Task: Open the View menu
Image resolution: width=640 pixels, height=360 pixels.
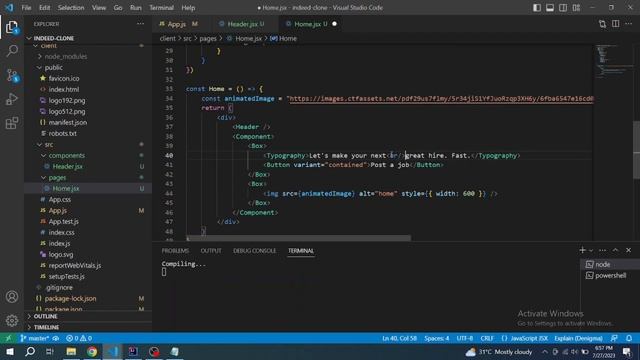Action: [x=99, y=8]
